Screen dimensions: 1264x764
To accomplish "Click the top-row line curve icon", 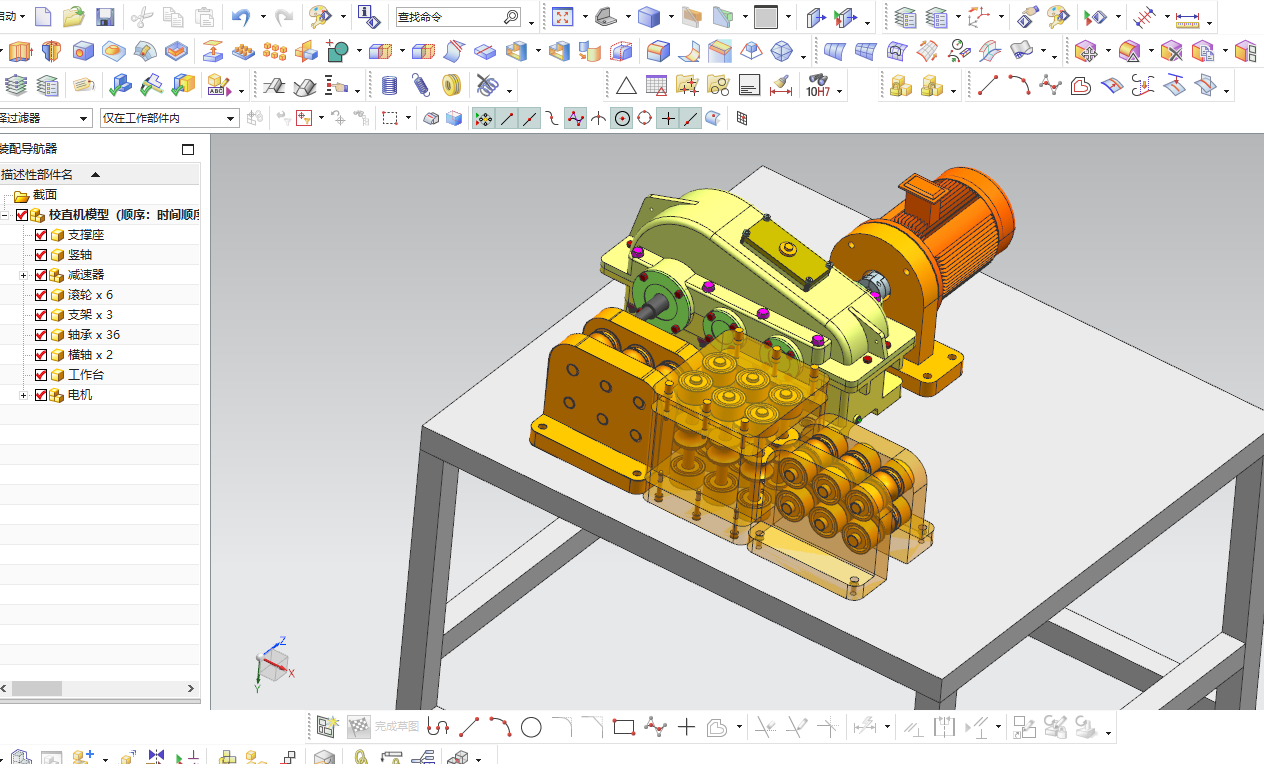I will [988, 85].
